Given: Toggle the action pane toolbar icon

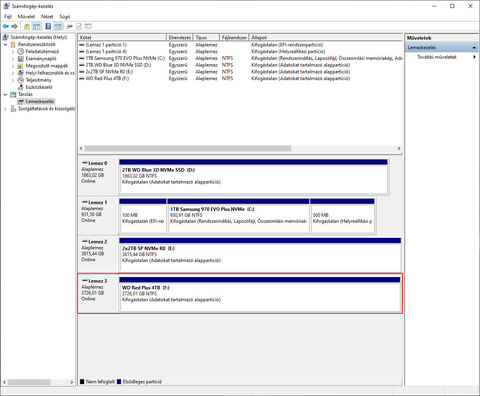Looking at the screenshot, I should pyautogui.click(x=58, y=26).
